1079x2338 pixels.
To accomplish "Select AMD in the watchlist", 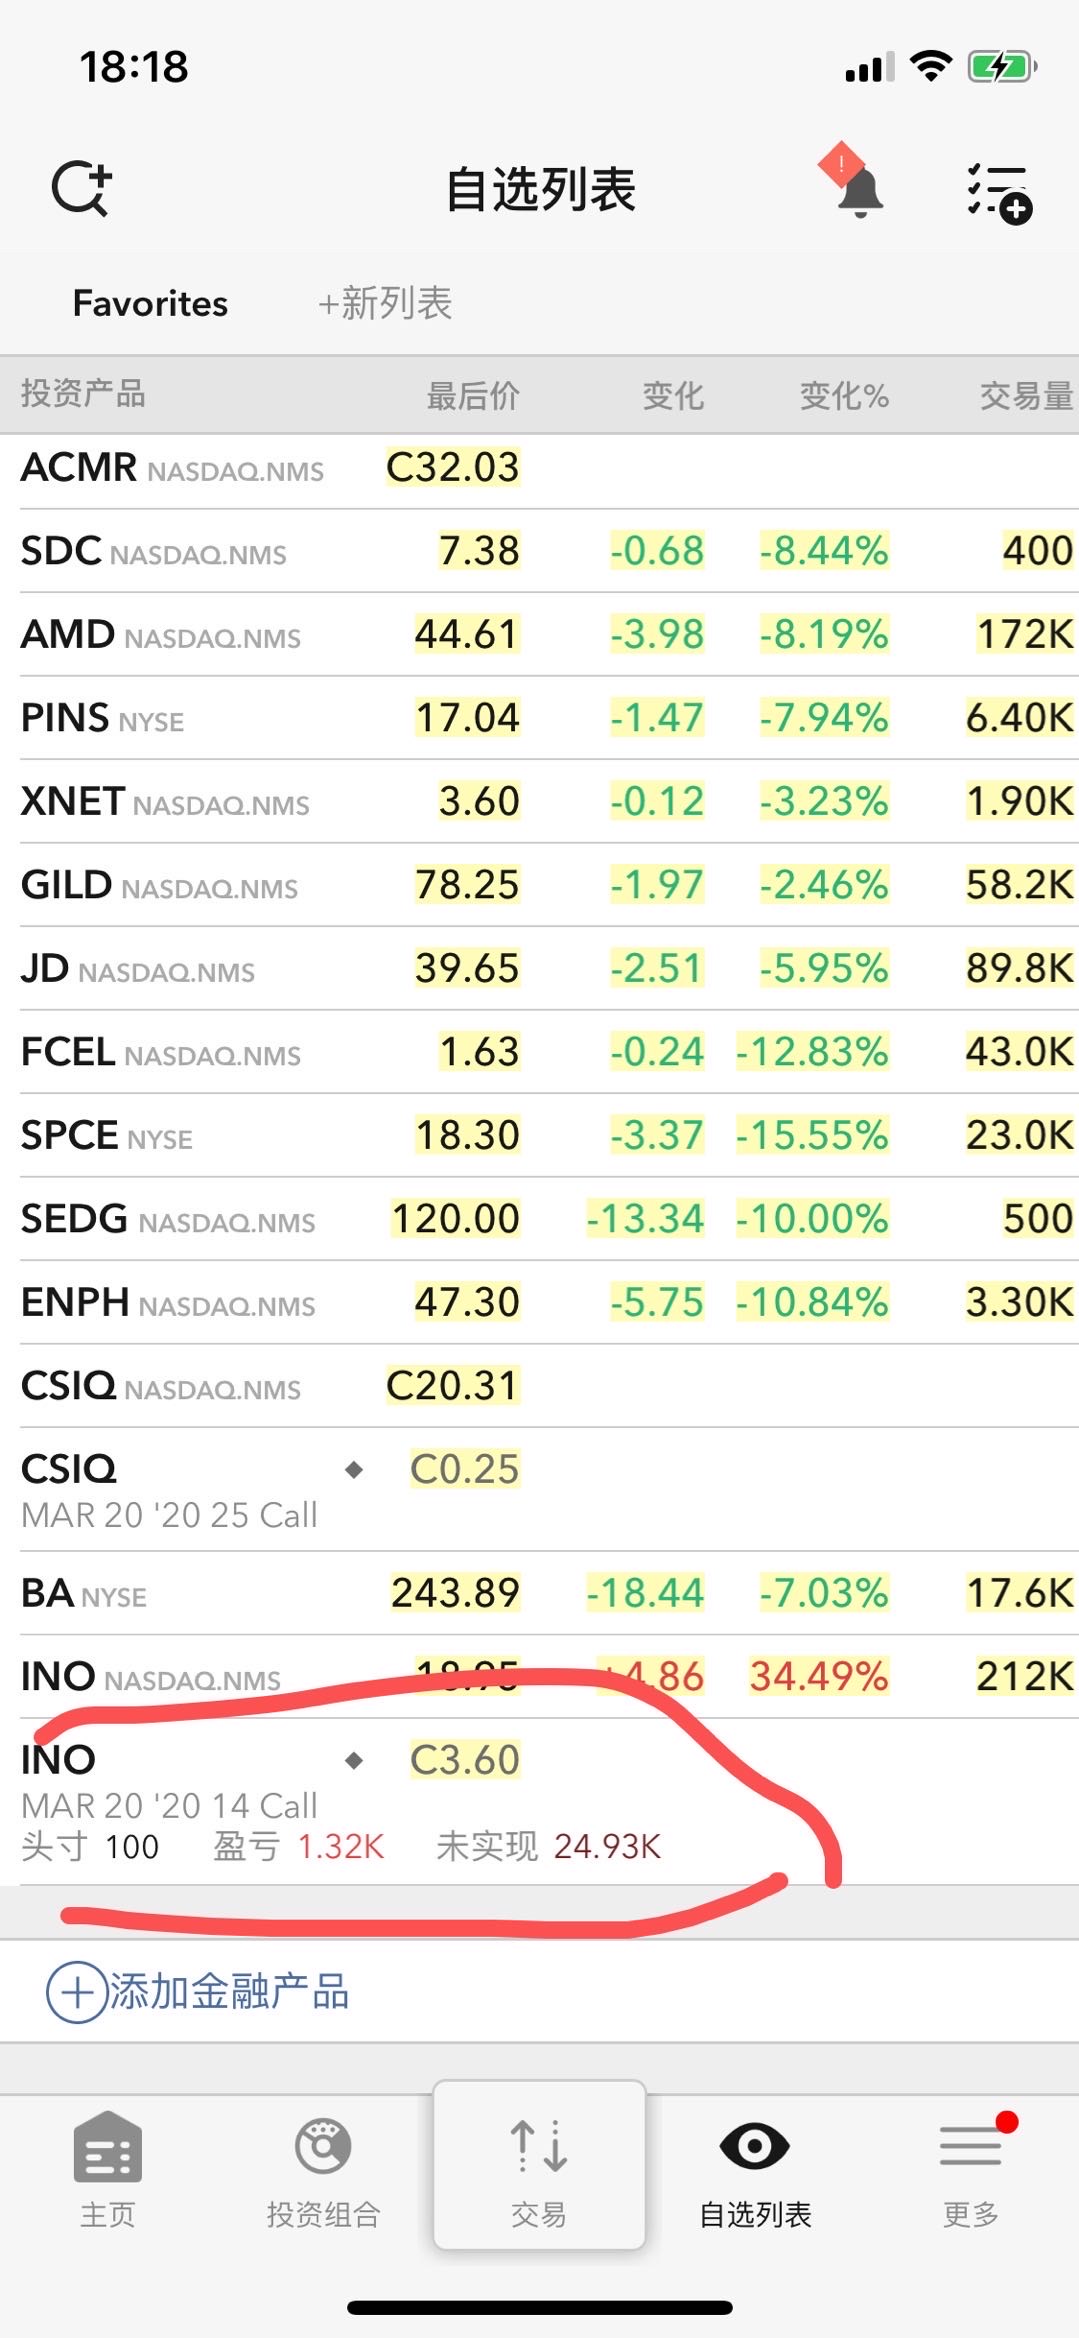I will (x=539, y=635).
